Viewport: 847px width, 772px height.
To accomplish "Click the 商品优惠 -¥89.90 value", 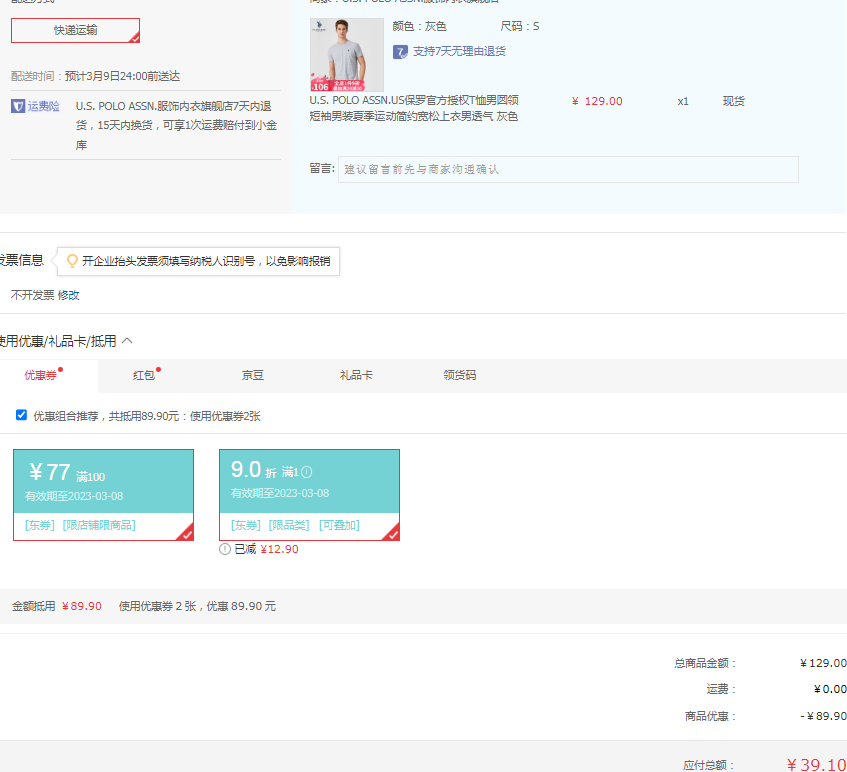I will [x=823, y=716].
